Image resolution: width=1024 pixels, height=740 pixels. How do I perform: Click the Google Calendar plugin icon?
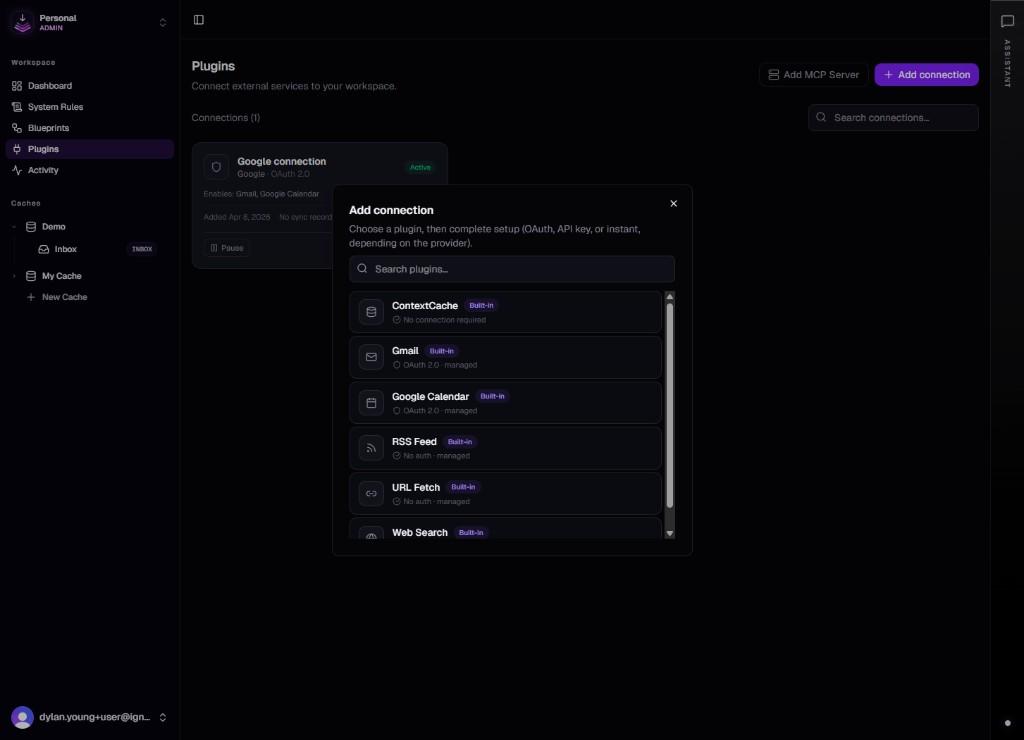[x=371, y=402]
